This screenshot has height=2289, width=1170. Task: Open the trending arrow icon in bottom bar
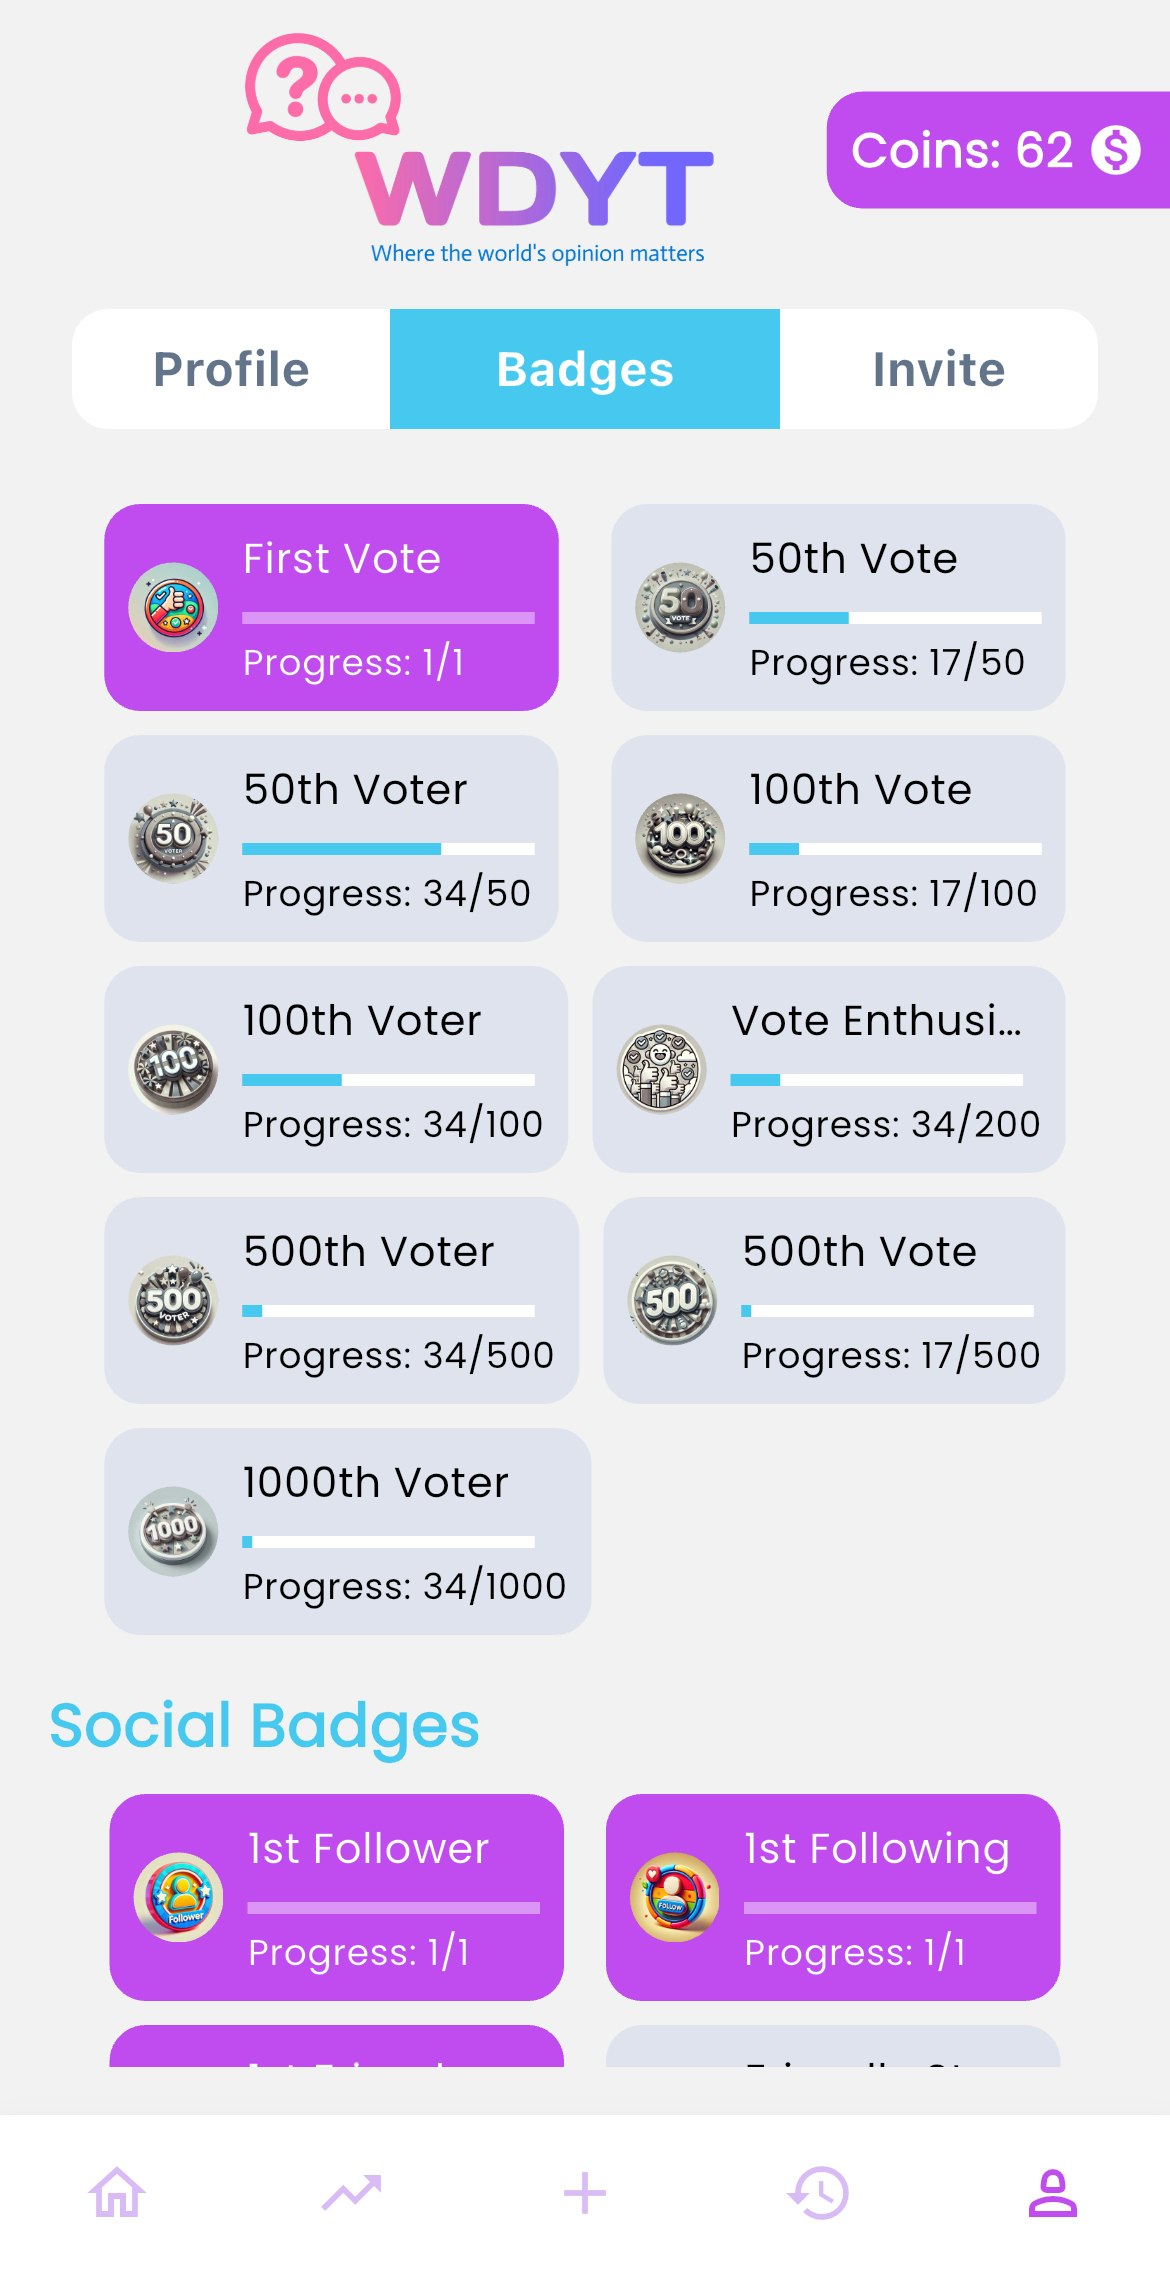click(x=351, y=2193)
